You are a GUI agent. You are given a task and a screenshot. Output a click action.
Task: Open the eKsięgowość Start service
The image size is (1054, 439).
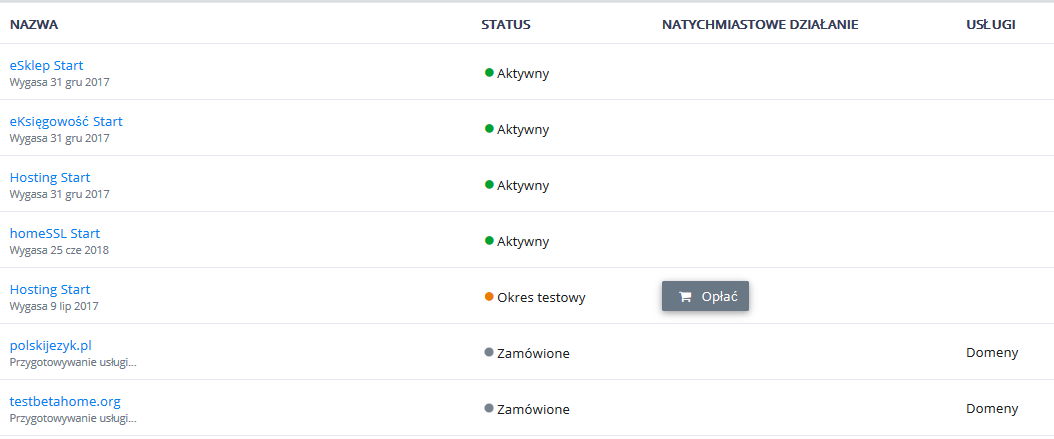click(x=66, y=121)
